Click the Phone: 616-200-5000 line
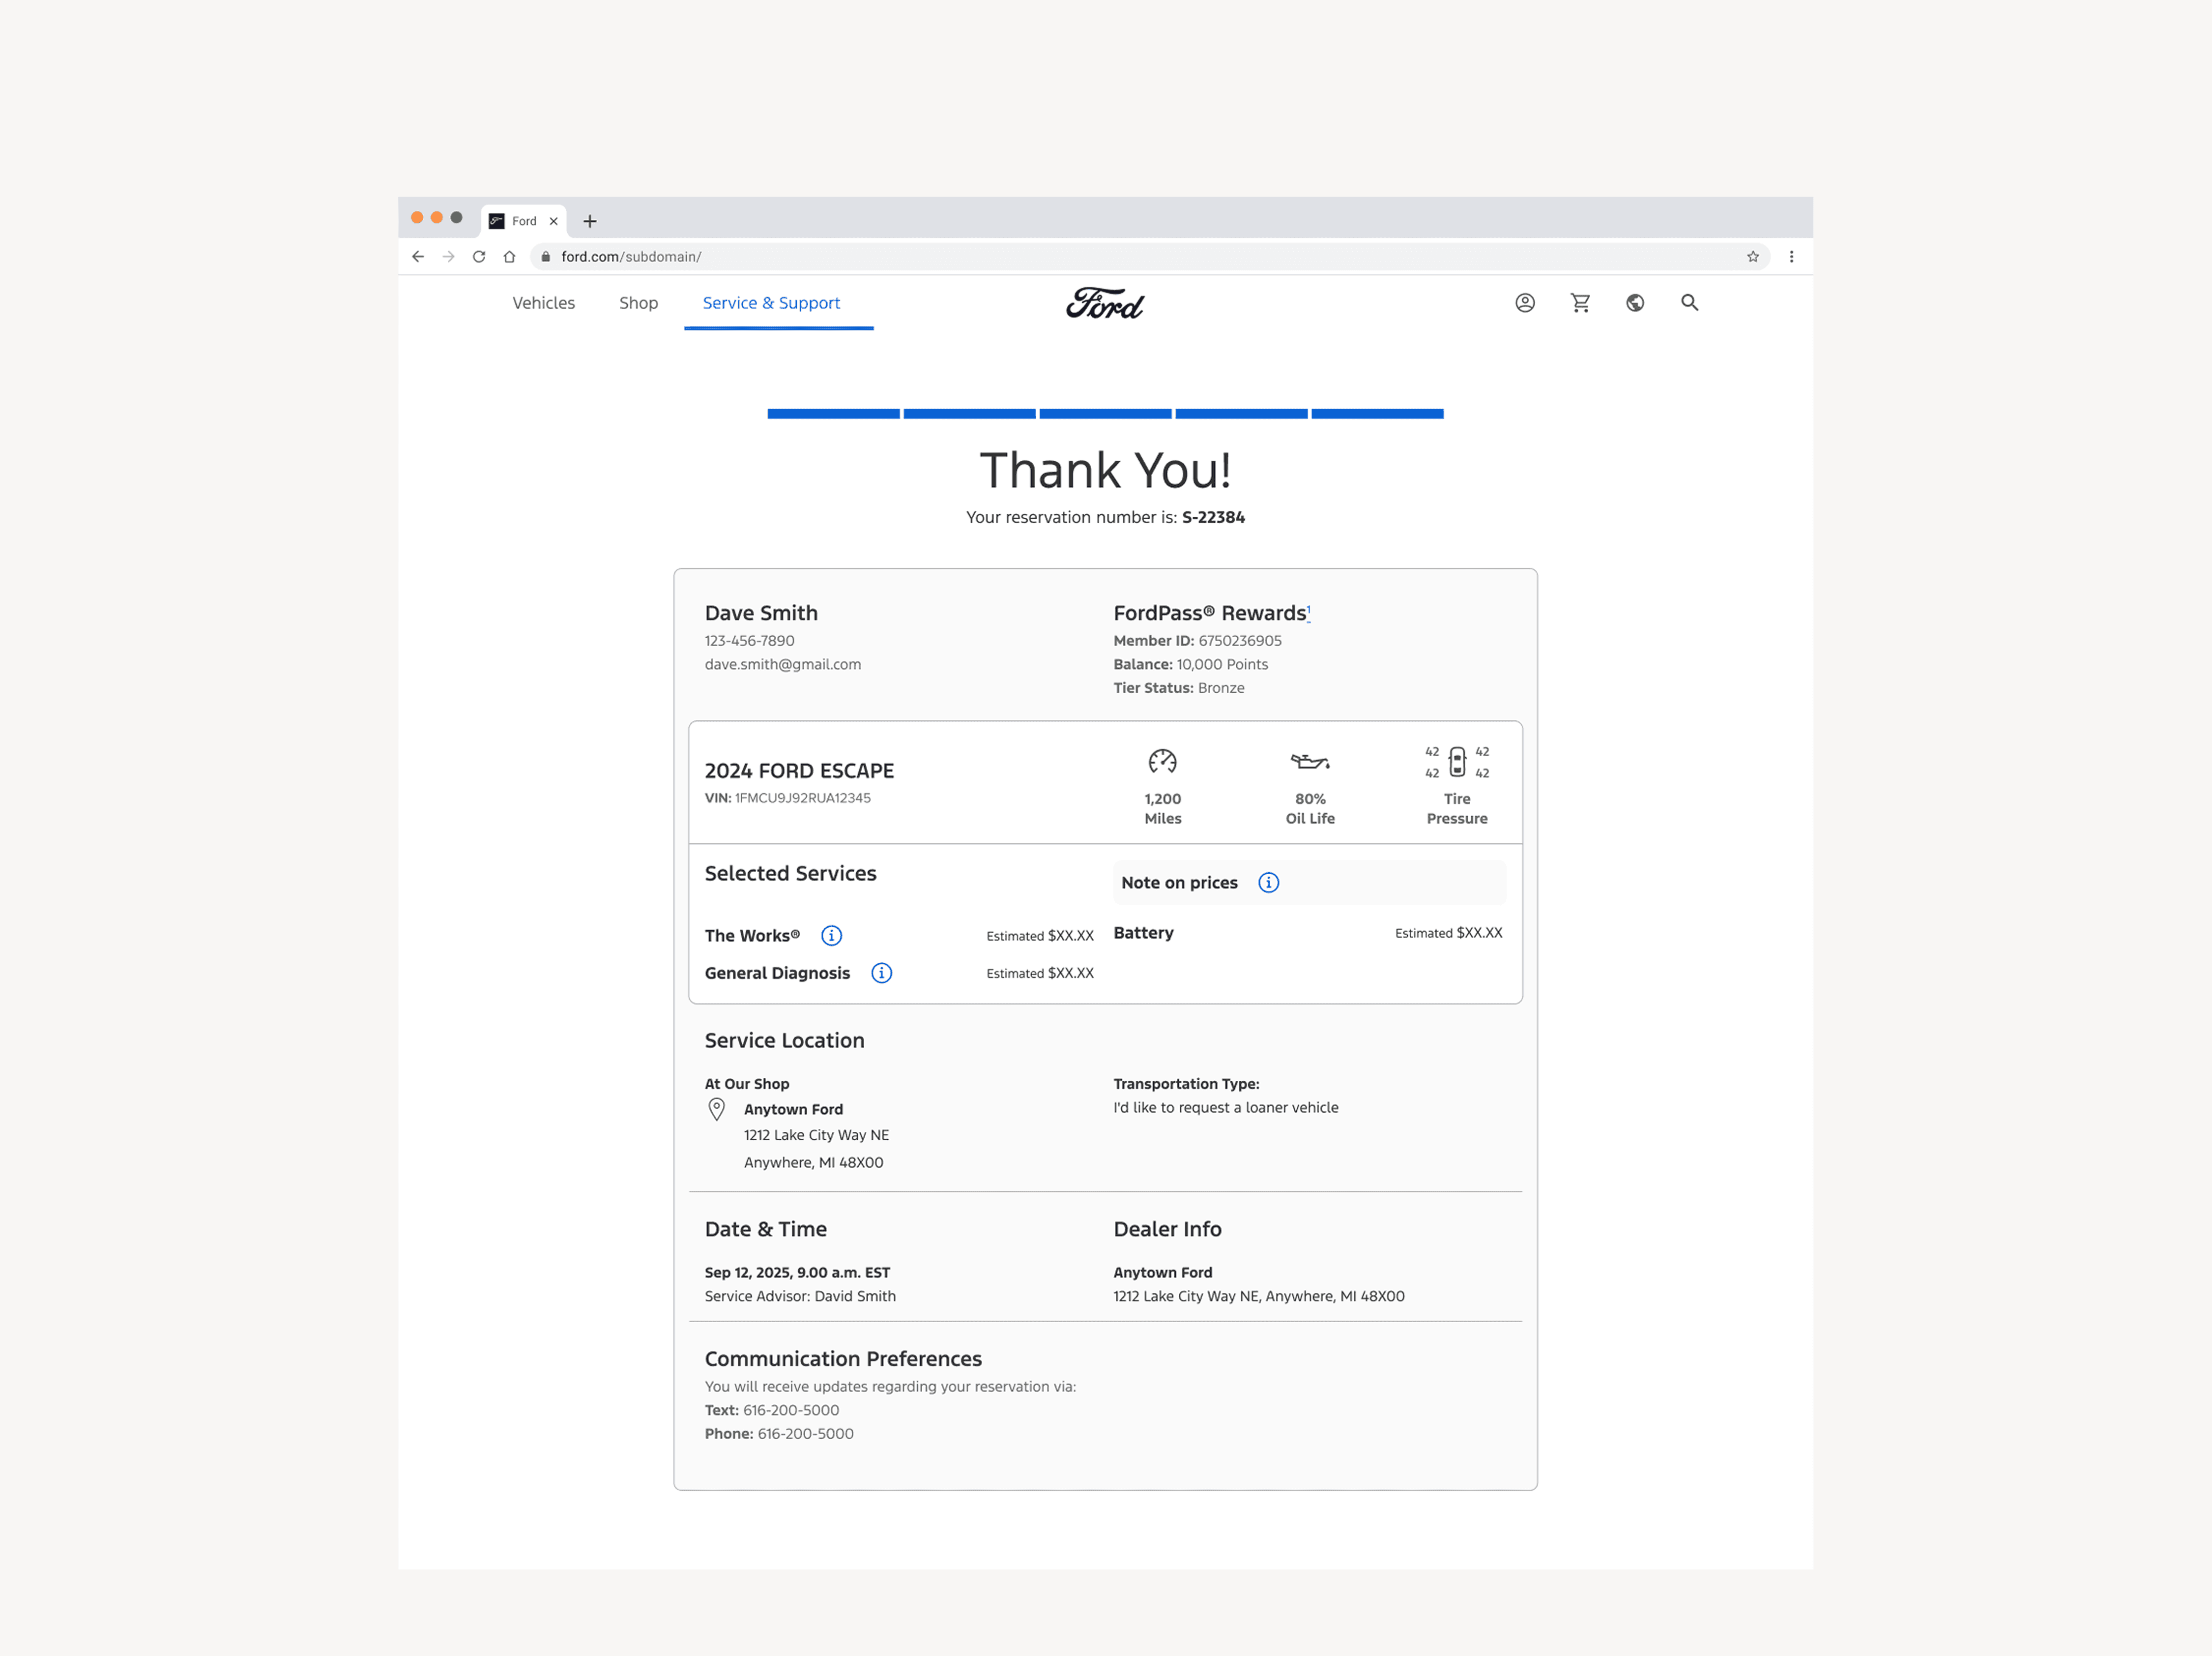 pos(779,1434)
